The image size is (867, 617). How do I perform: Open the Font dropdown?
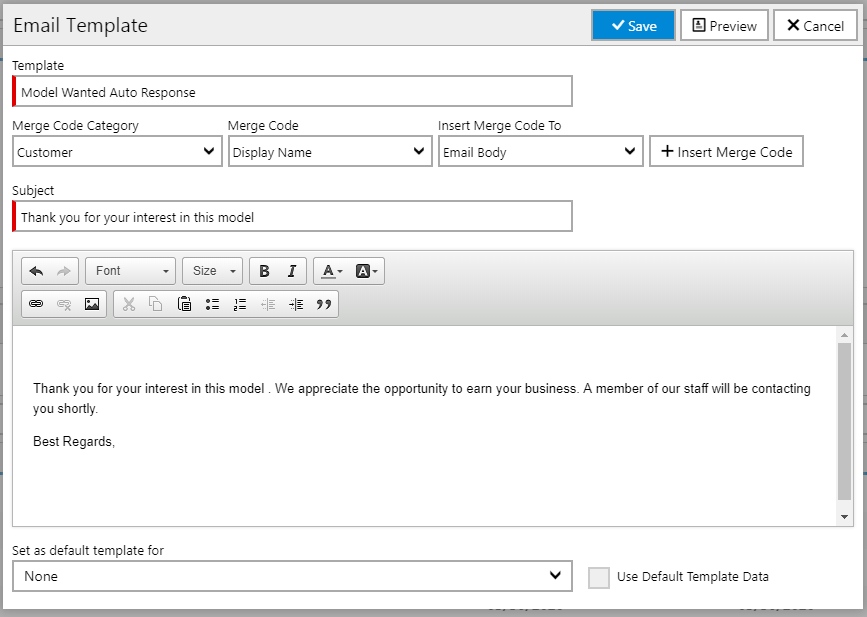[130, 271]
